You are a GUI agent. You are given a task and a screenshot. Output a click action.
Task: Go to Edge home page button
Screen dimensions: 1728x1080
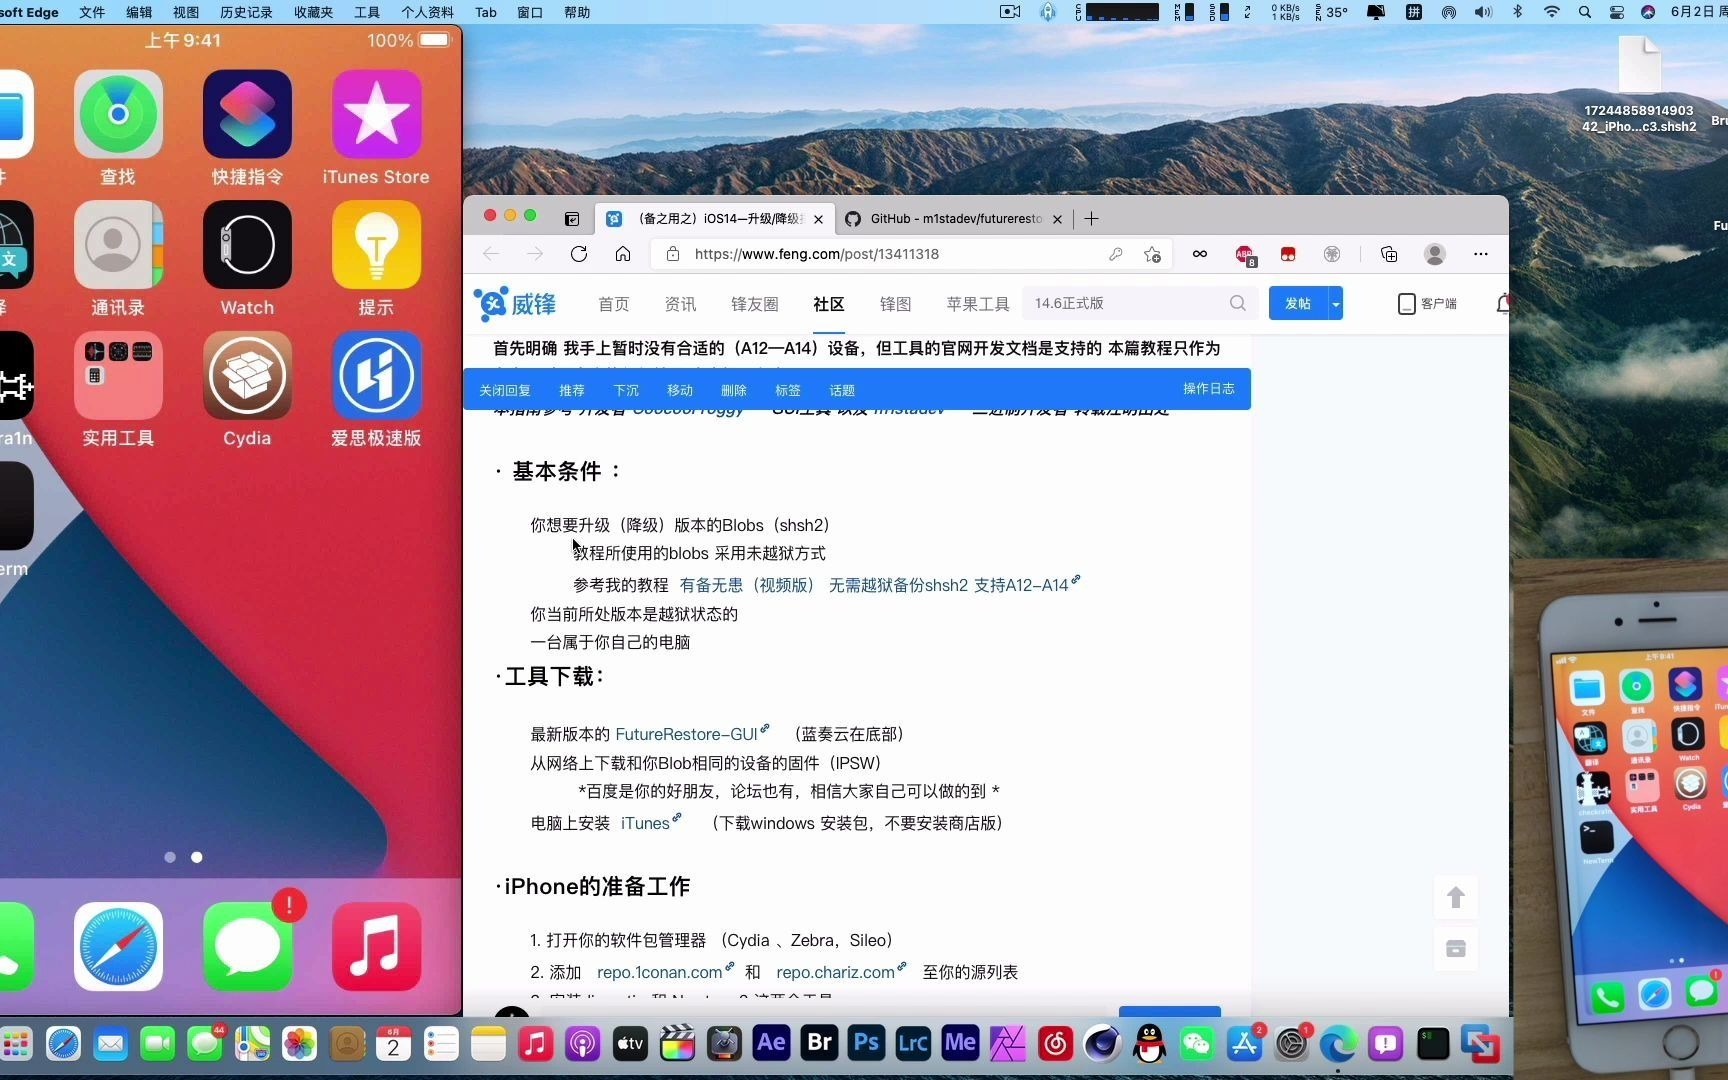[623, 254]
